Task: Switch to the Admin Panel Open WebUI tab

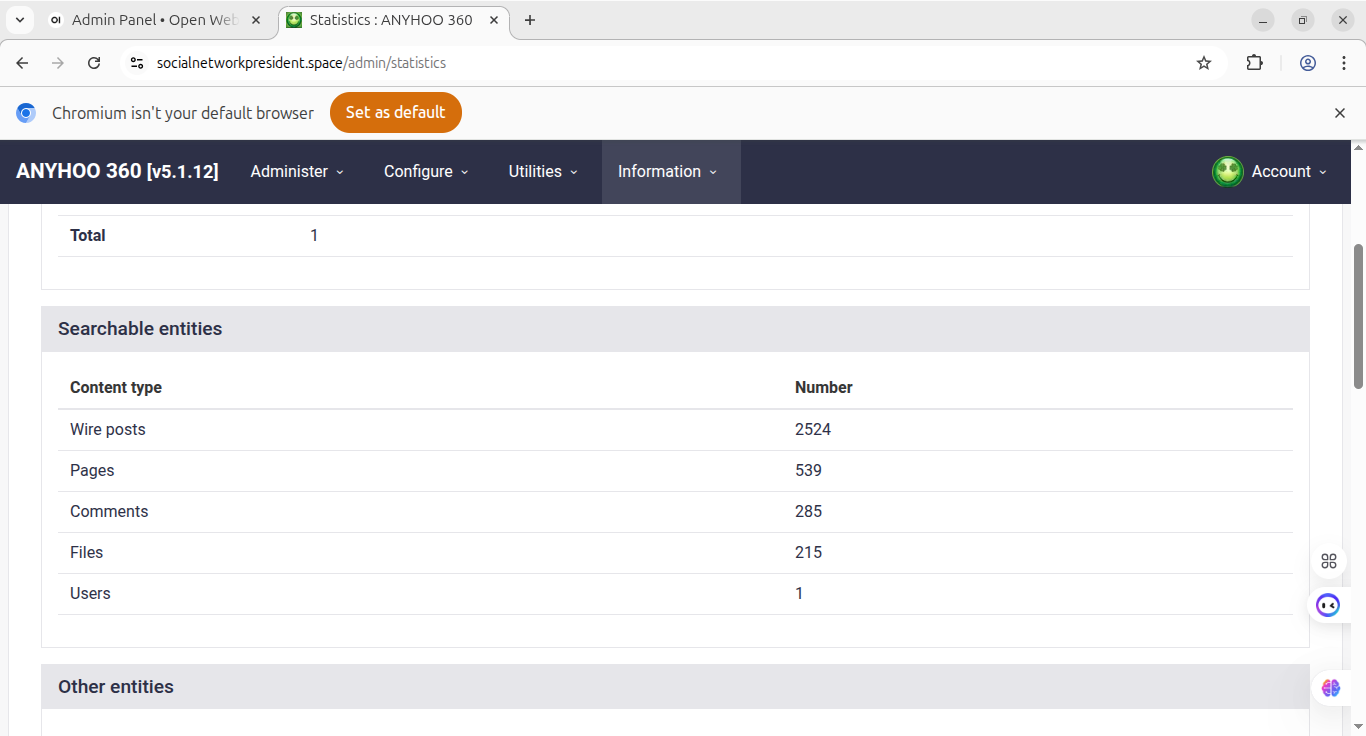Action: (x=155, y=20)
